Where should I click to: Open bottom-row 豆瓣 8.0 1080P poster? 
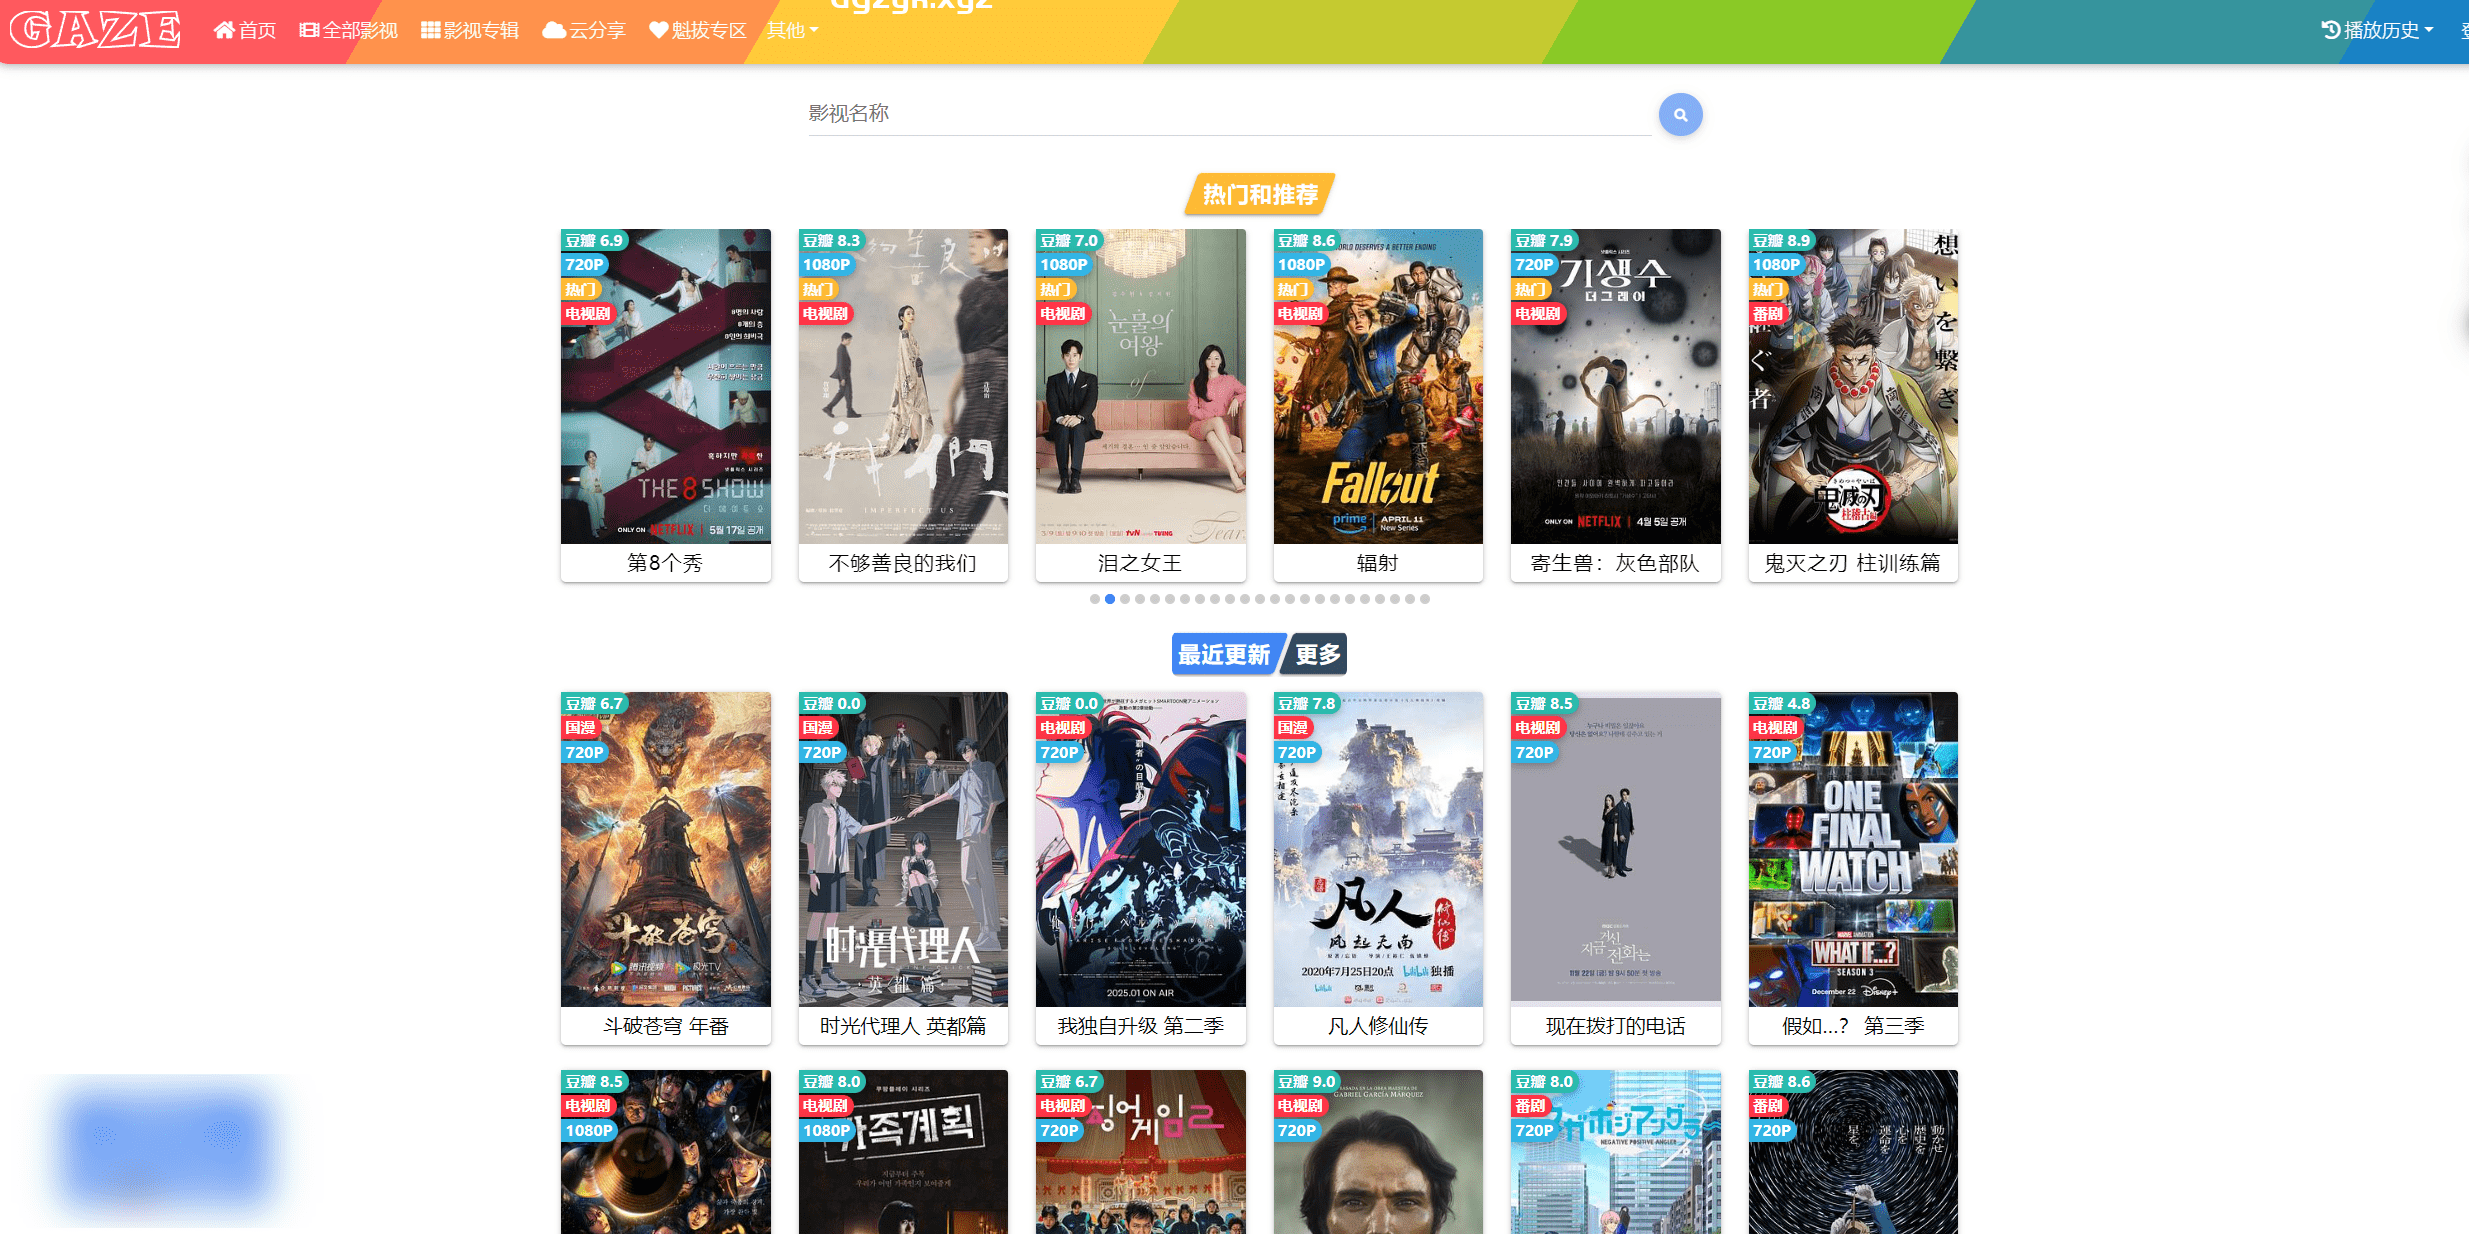903,1152
